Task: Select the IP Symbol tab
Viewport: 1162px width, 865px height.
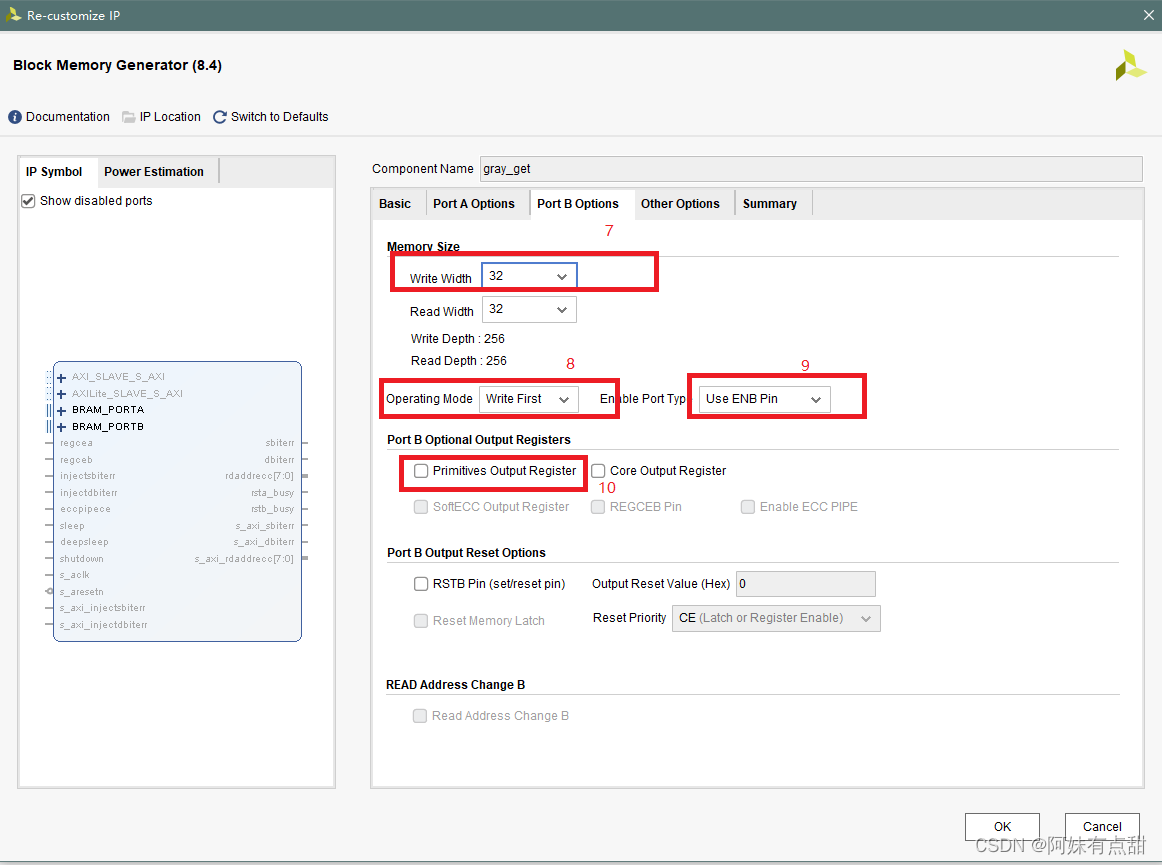Action: point(54,172)
